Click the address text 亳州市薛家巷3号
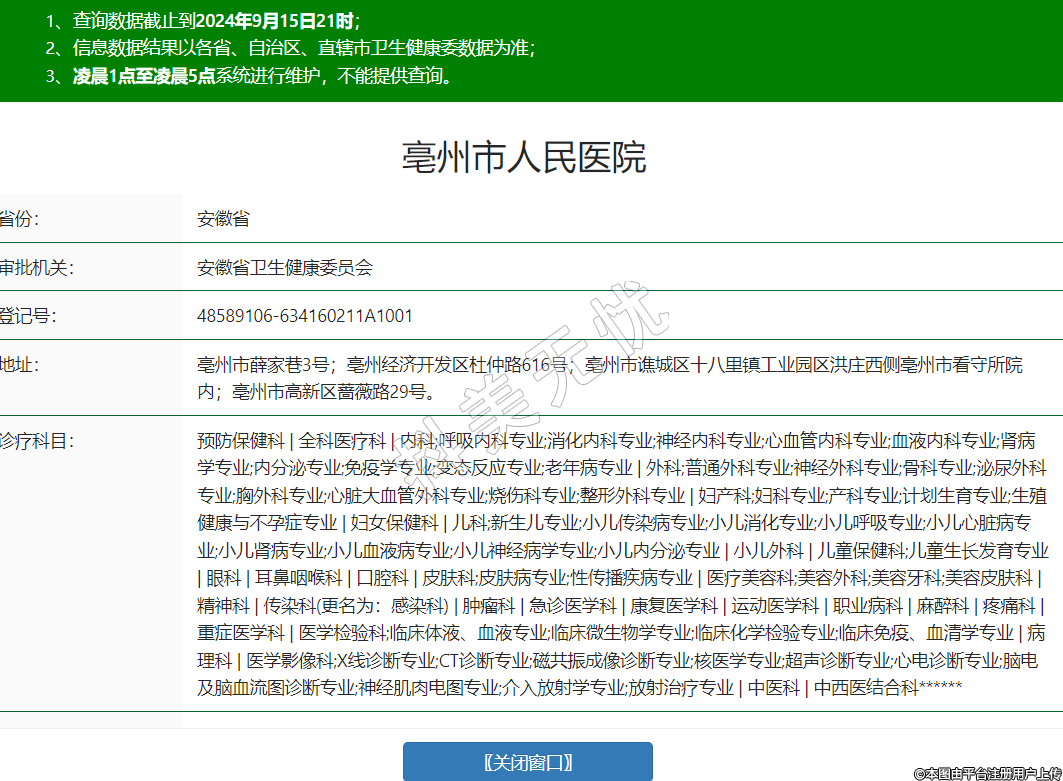The width and height of the screenshot is (1063, 781). [x=263, y=365]
